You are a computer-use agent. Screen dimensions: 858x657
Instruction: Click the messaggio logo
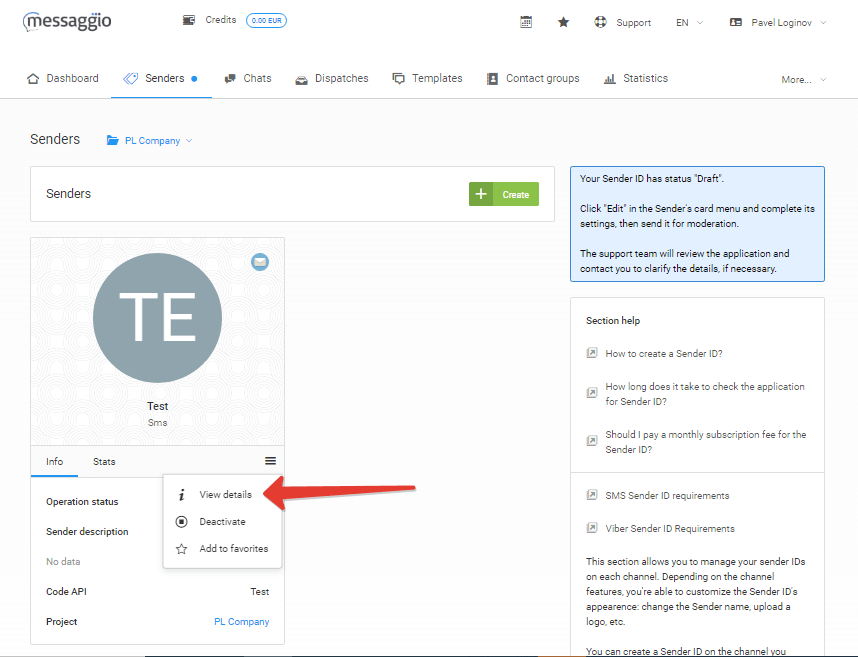[67, 21]
